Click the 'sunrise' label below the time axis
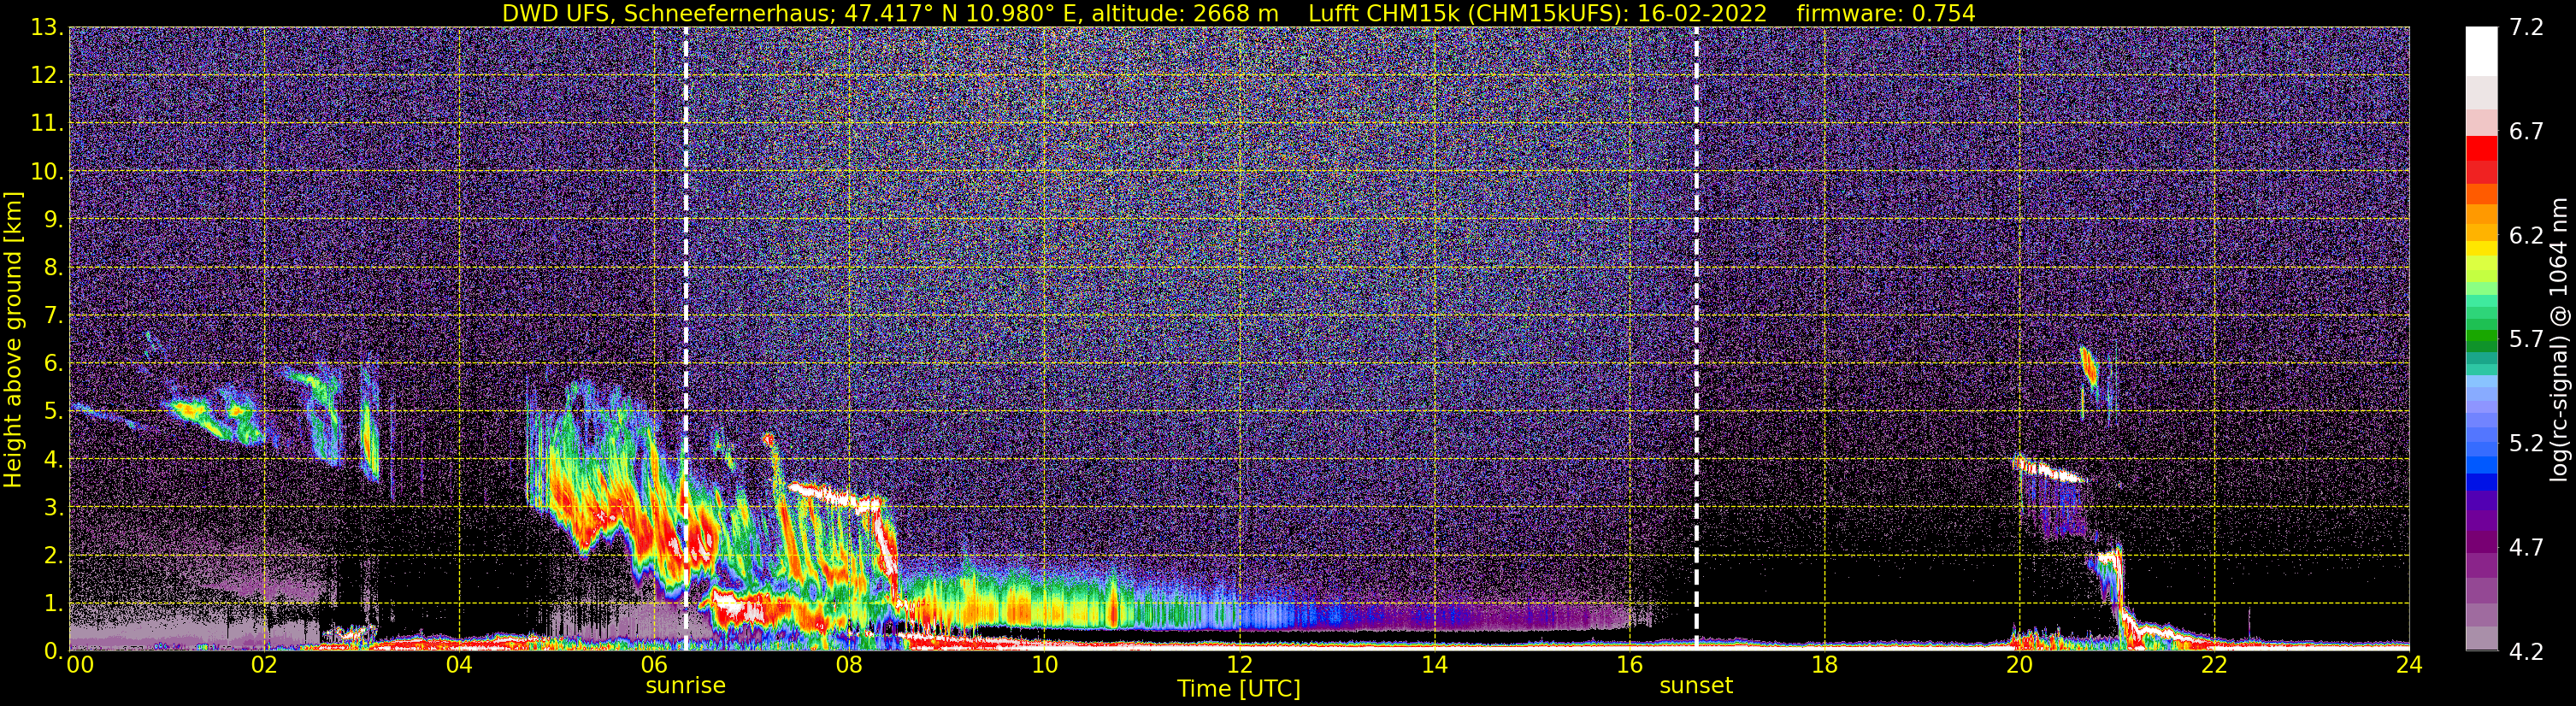This screenshot has height=706, width=2576. point(685,686)
